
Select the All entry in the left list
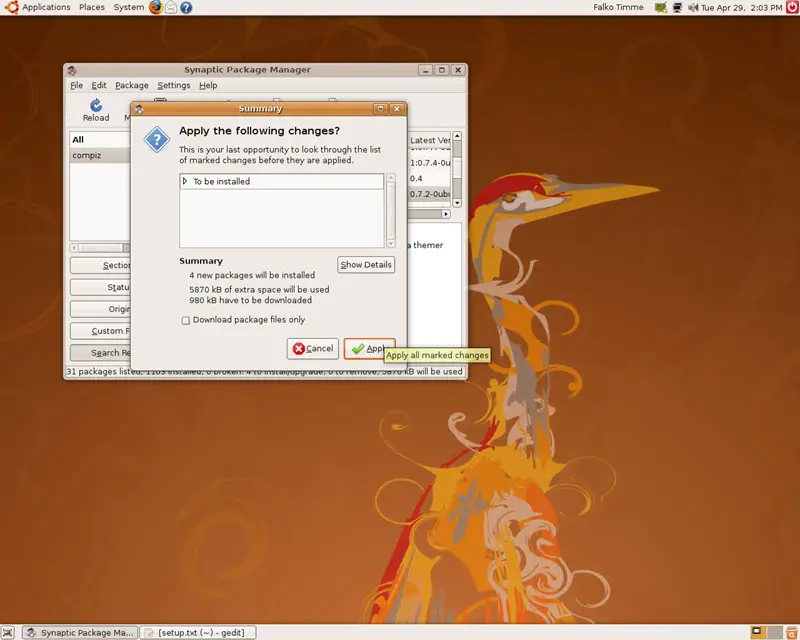(x=100, y=139)
